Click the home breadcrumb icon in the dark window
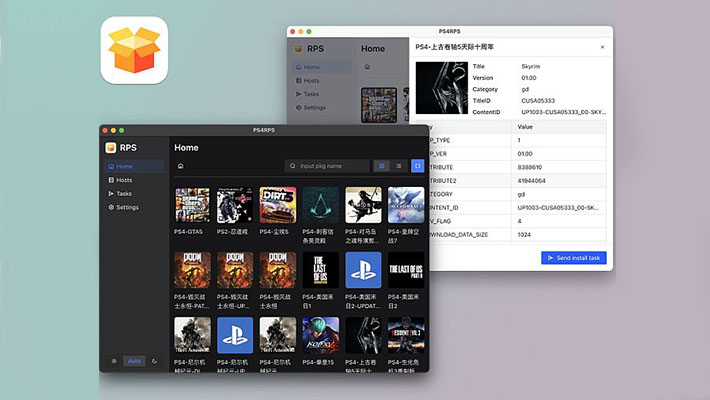 coord(181,166)
